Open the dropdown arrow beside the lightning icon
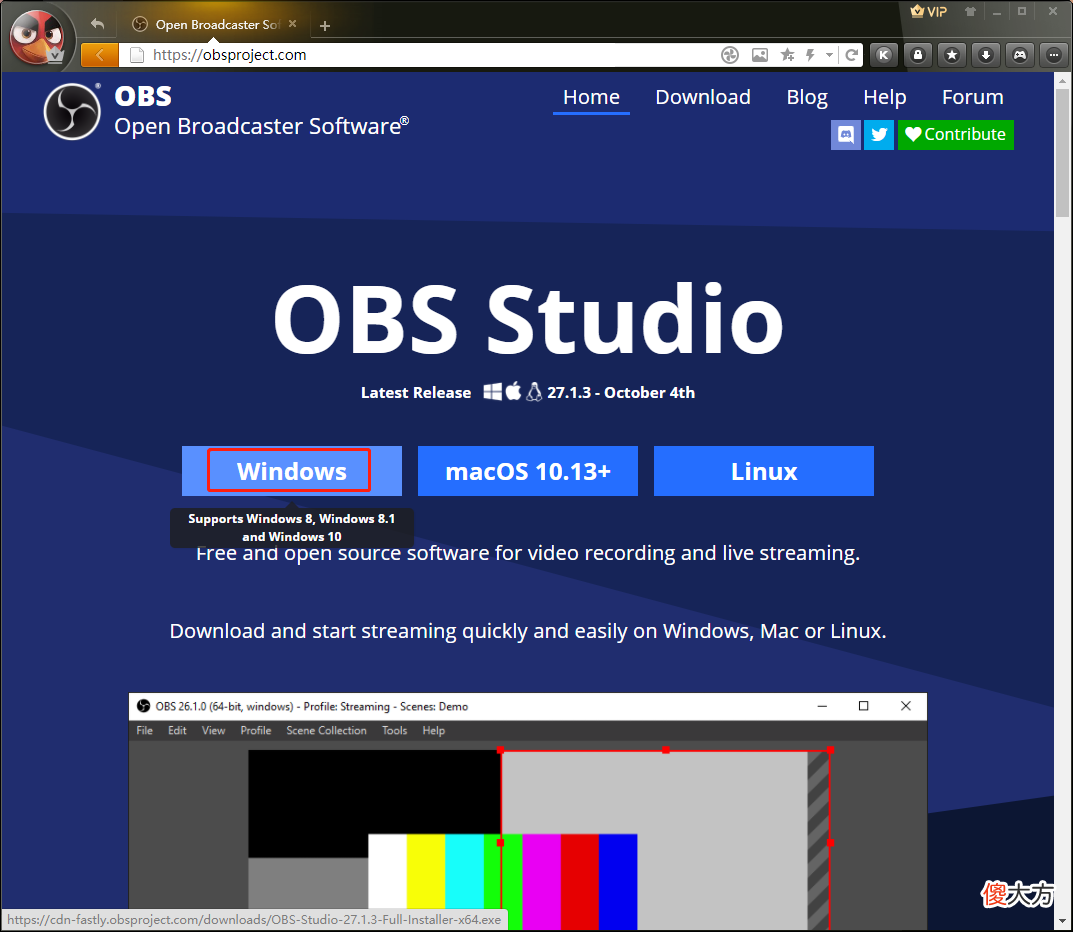The height and width of the screenshot is (932, 1073). point(829,55)
